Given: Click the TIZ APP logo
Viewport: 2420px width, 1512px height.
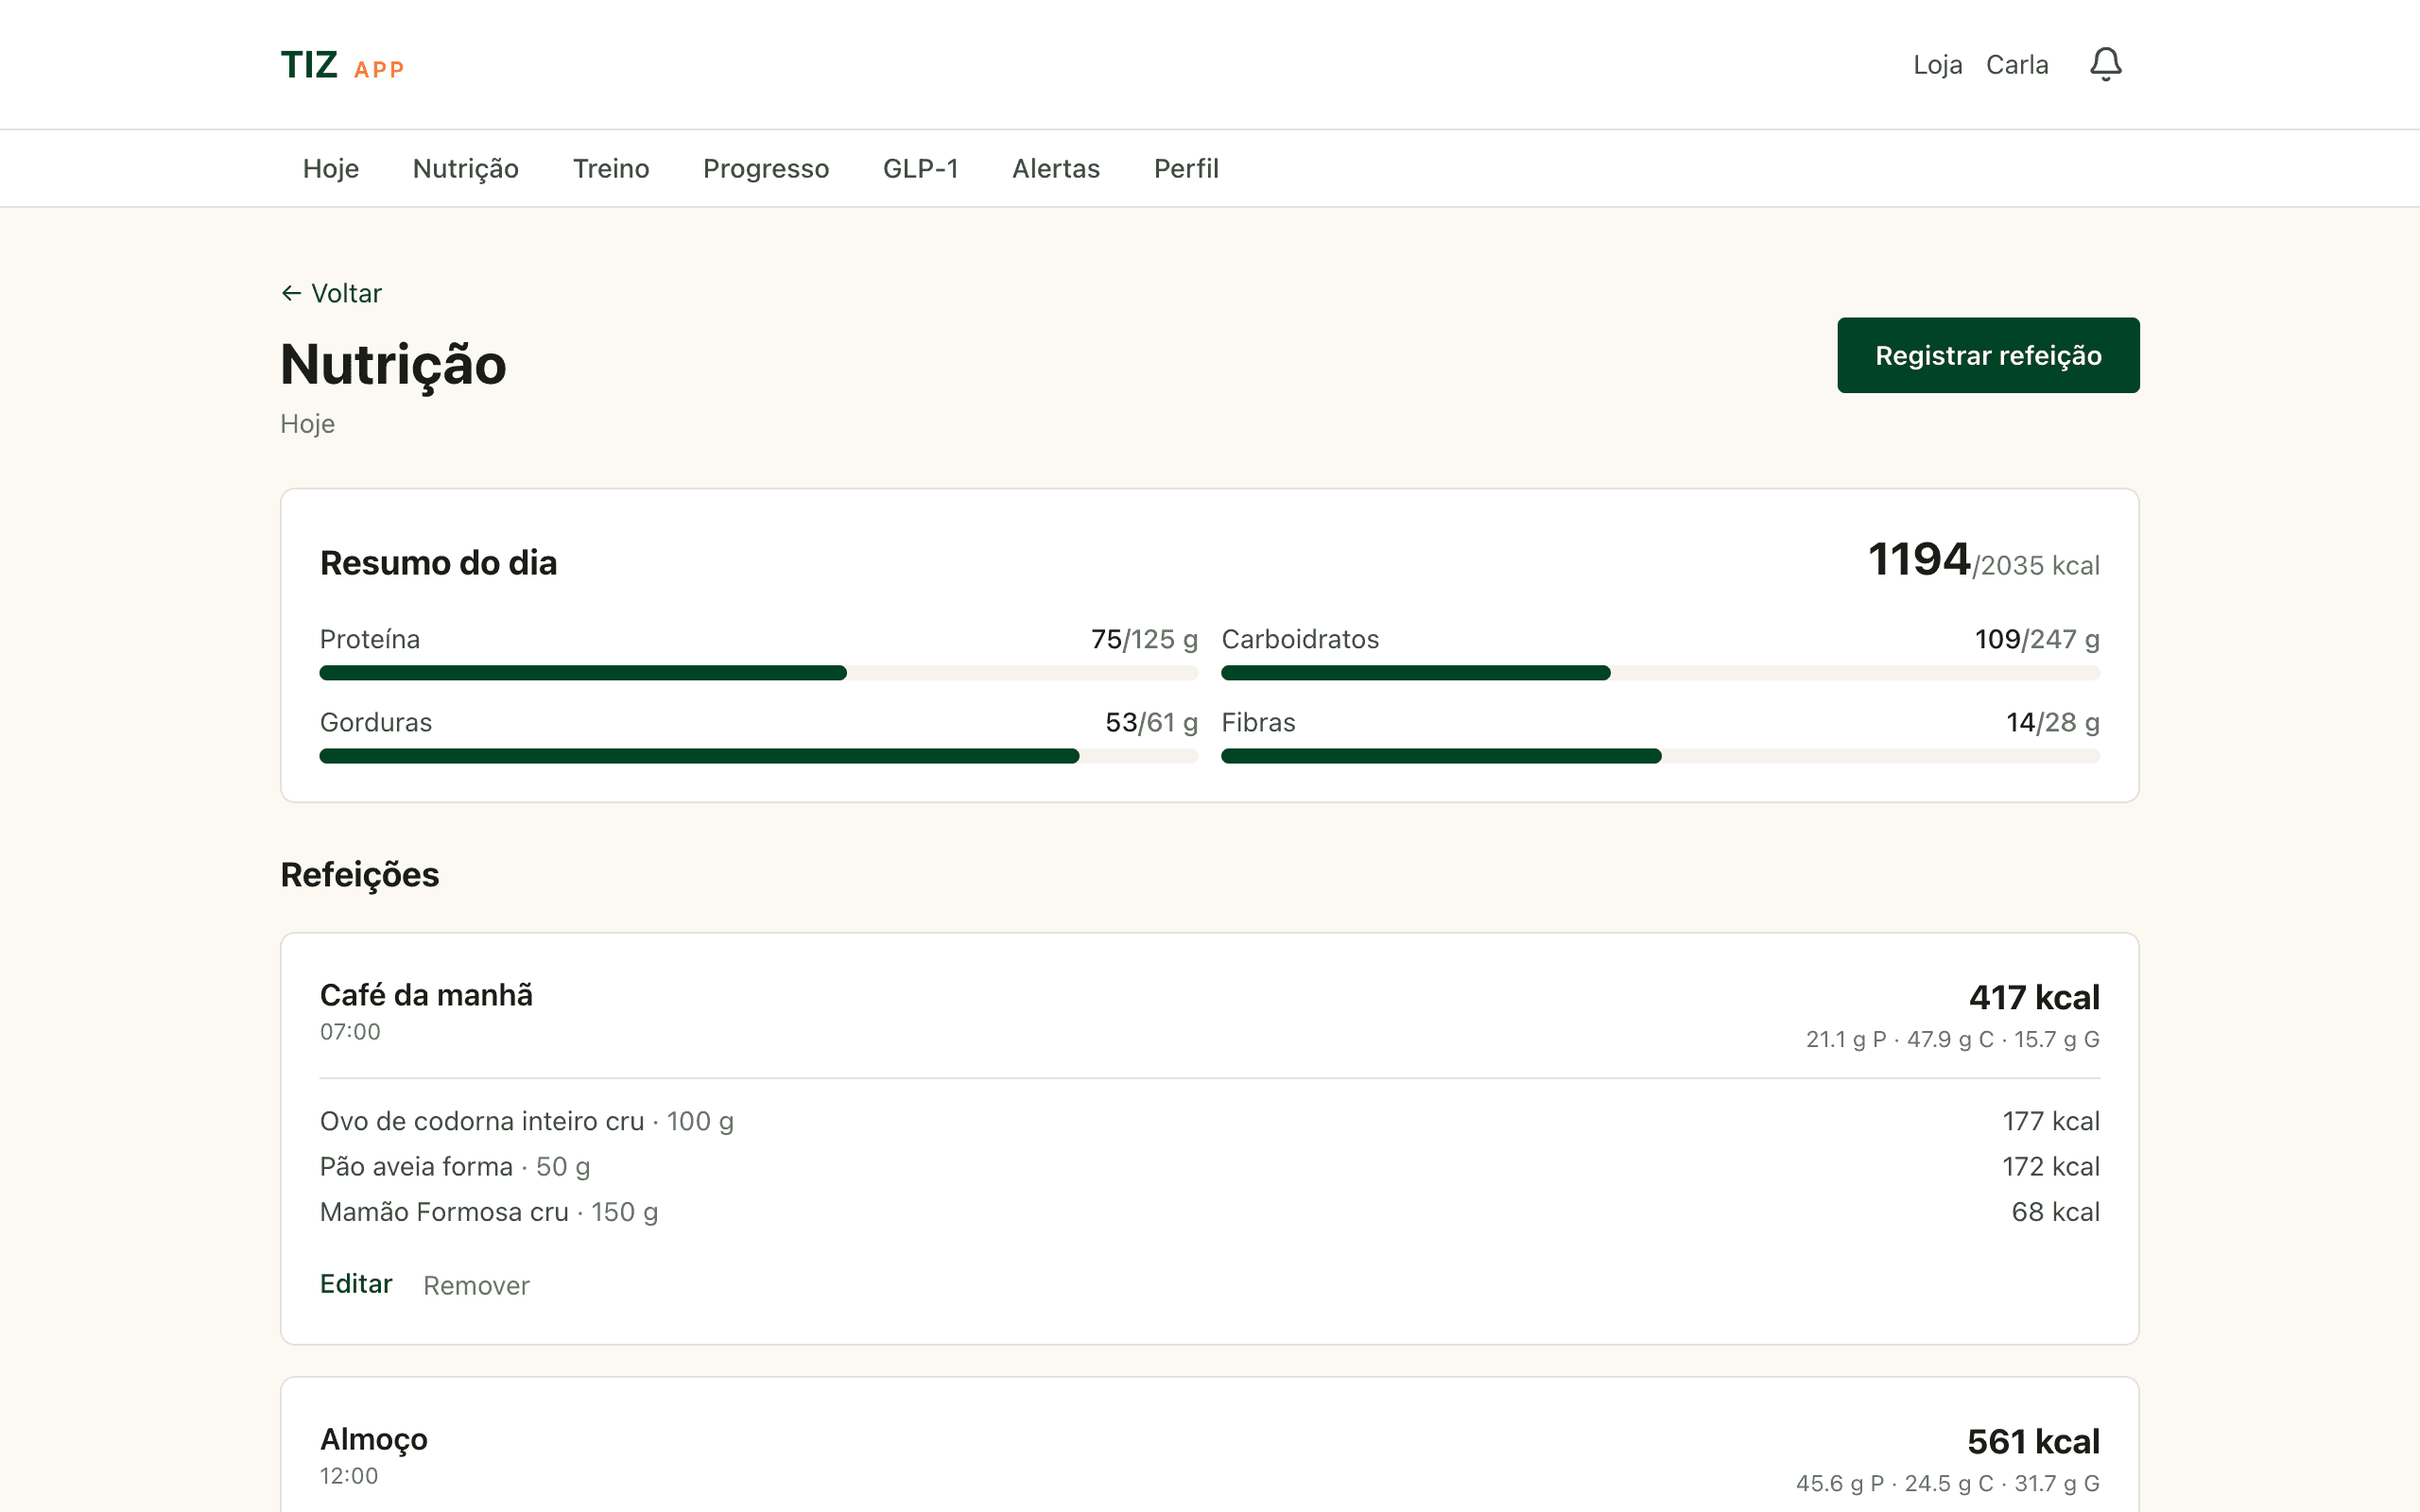Looking at the screenshot, I should [342, 66].
